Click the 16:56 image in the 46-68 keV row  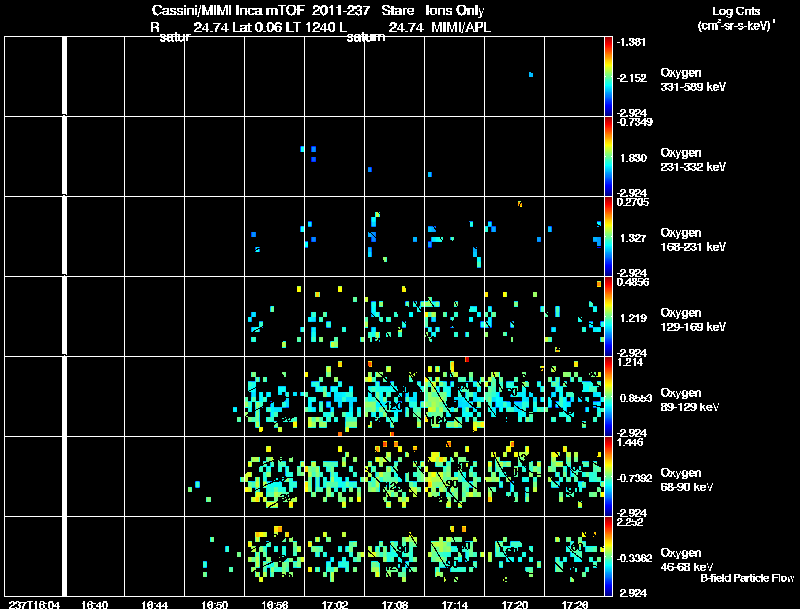point(274,556)
